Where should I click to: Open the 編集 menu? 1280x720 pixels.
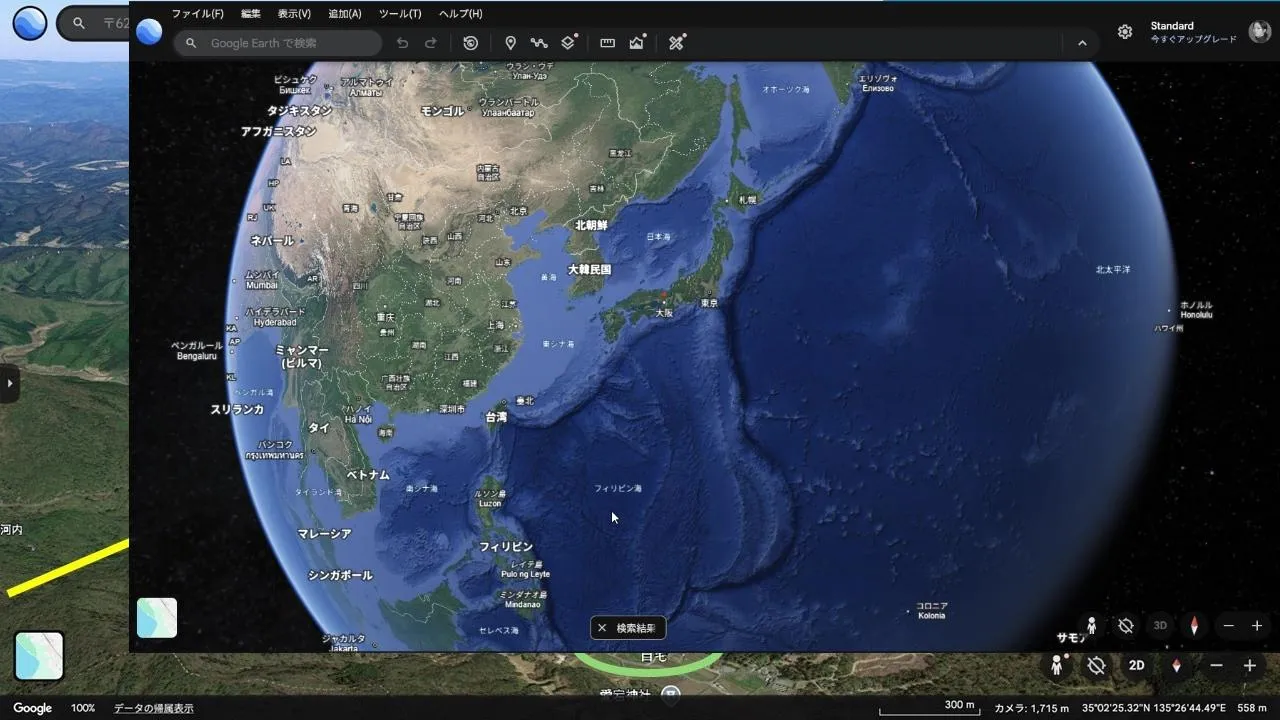(251, 14)
